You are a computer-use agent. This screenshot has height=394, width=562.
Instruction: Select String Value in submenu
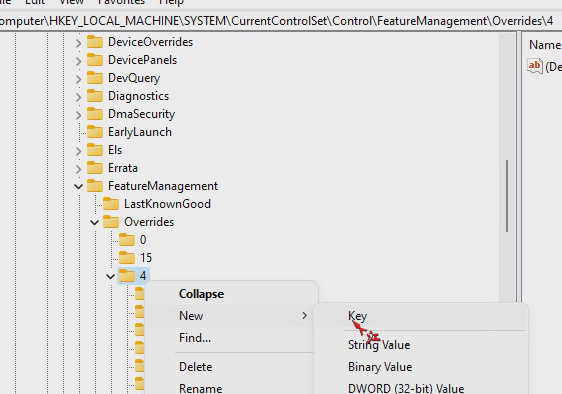coord(379,345)
